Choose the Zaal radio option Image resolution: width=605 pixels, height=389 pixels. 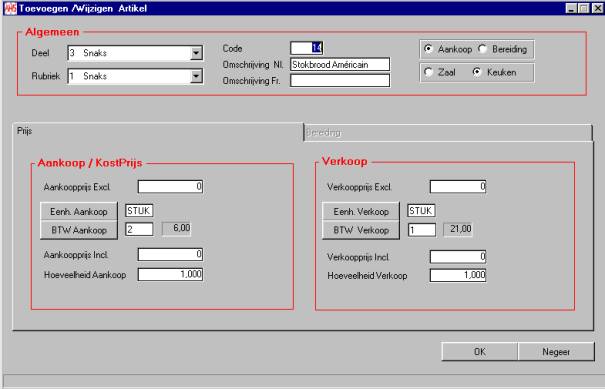click(x=428, y=72)
